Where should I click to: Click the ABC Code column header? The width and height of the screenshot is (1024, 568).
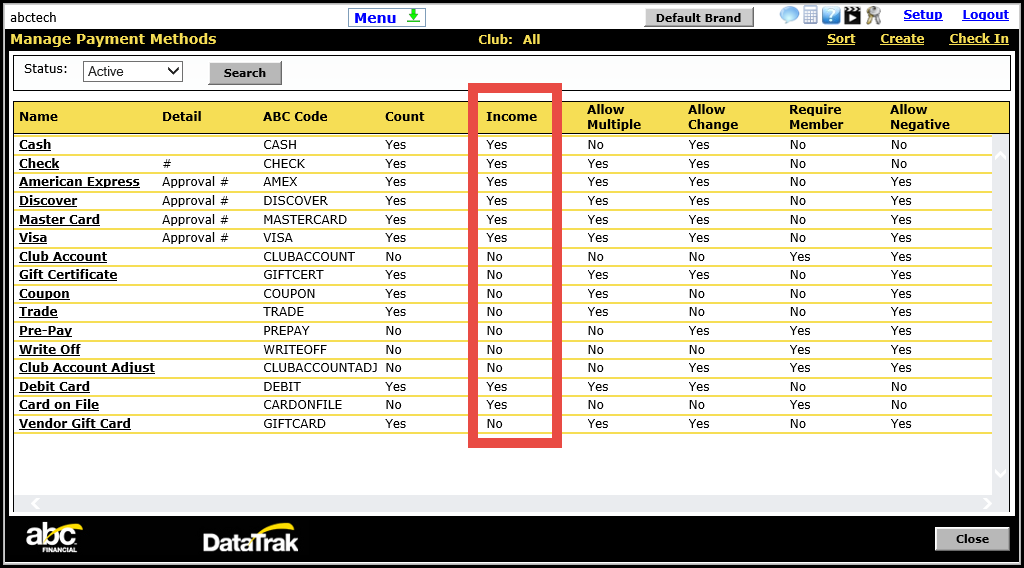click(x=295, y=116)
